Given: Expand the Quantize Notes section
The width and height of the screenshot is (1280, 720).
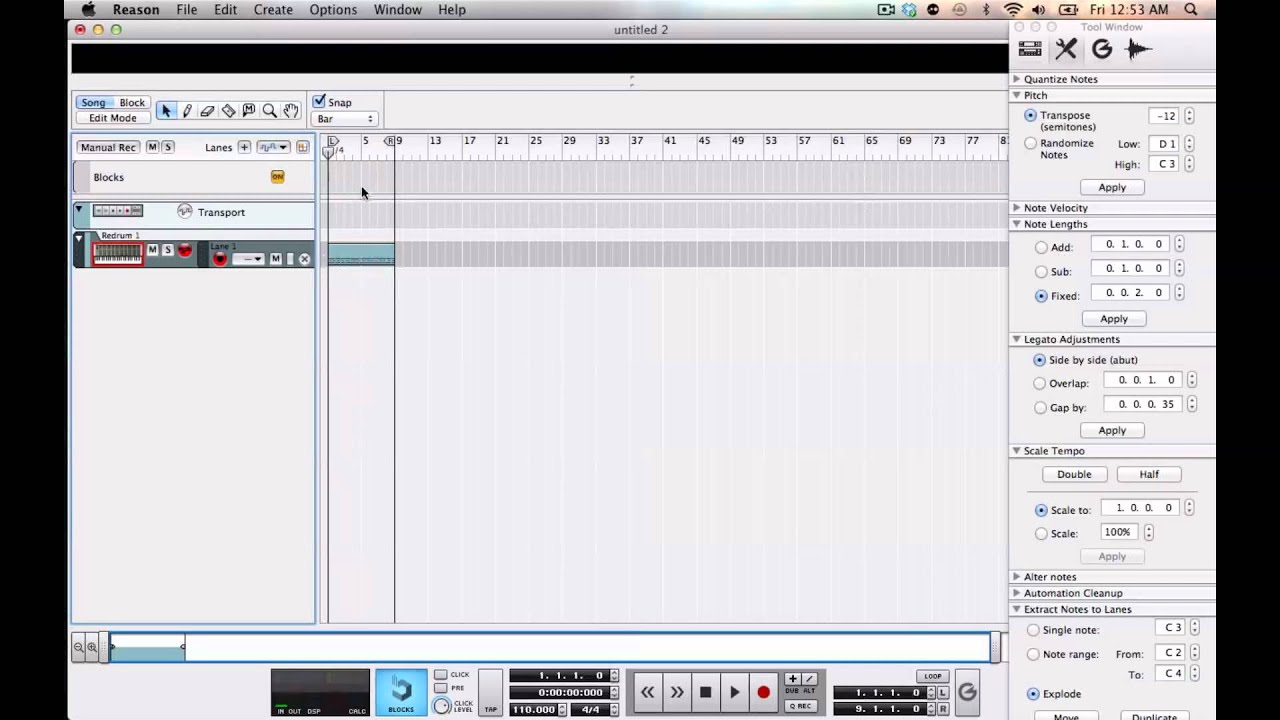Looking at the screenshot, I should point(1016,79).
